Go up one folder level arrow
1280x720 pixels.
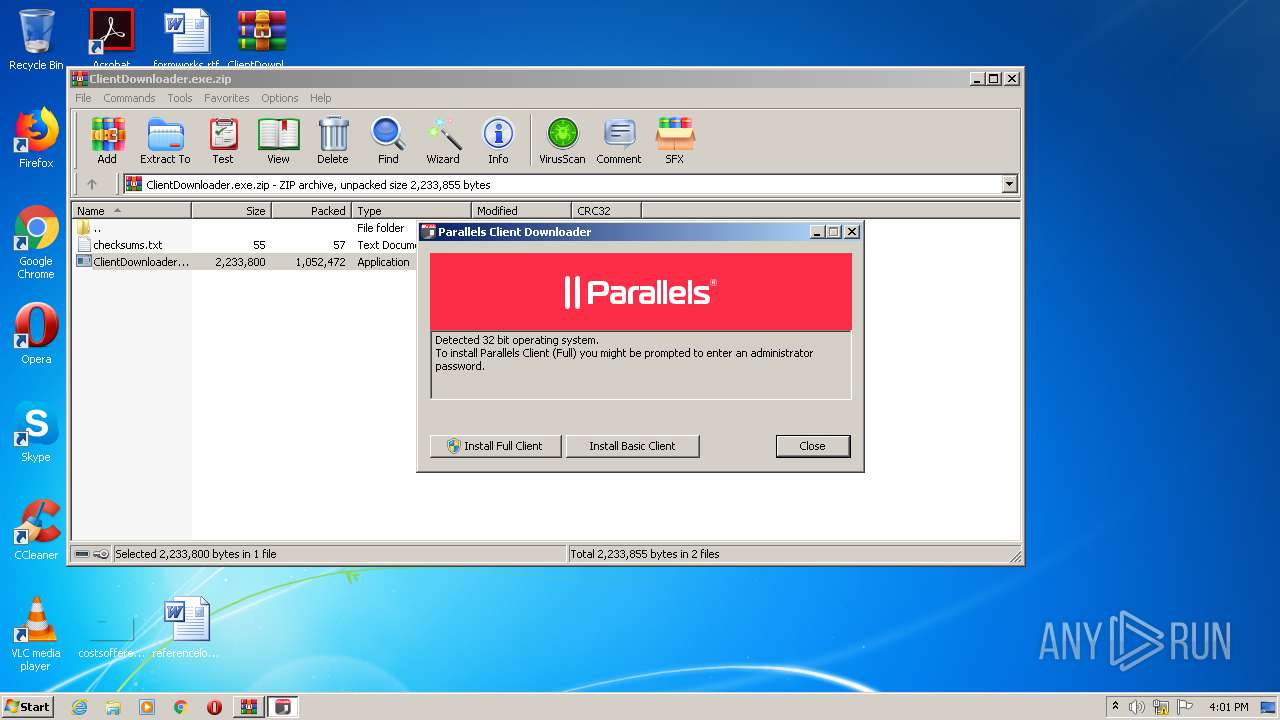(x=92, y=184)
